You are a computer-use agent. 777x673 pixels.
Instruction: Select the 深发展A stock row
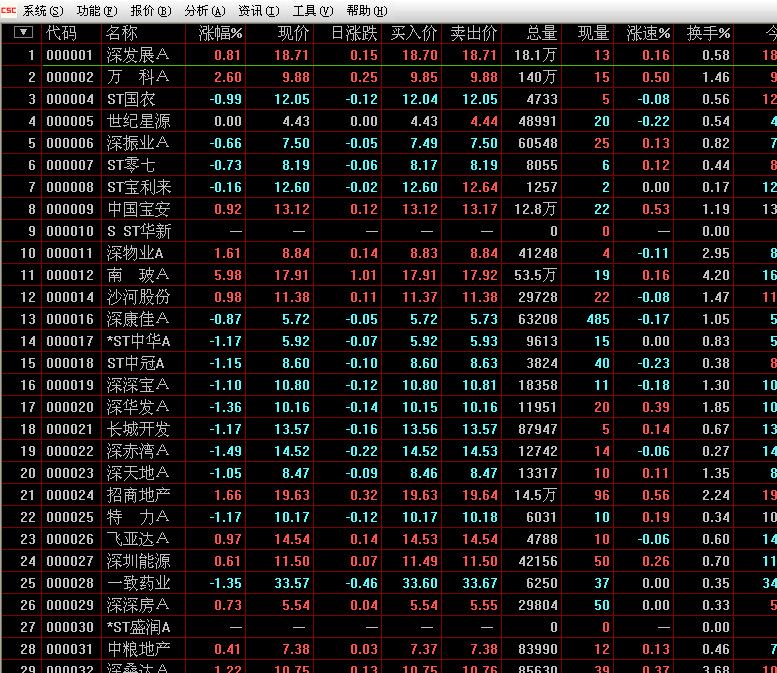pos(138,55)
